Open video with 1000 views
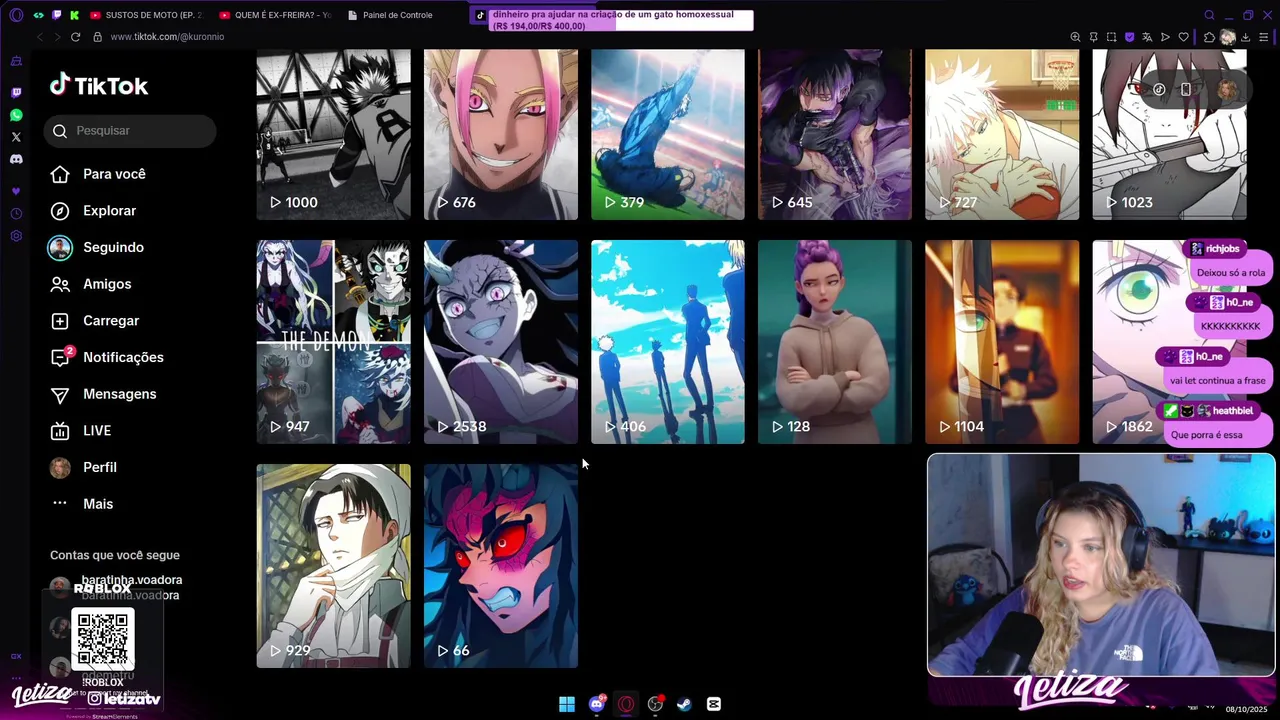Screen dimensions: 1280x720 pyautogui.click(x=333, y=134)
